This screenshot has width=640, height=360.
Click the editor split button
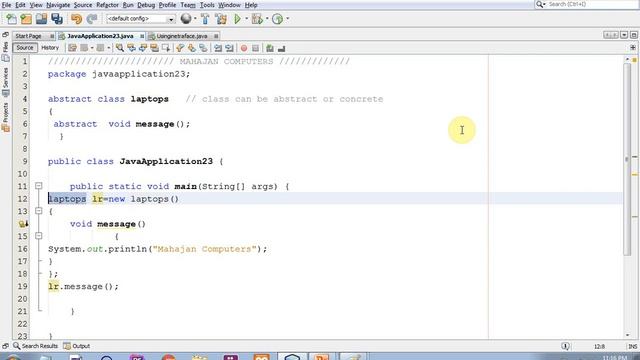633,48
